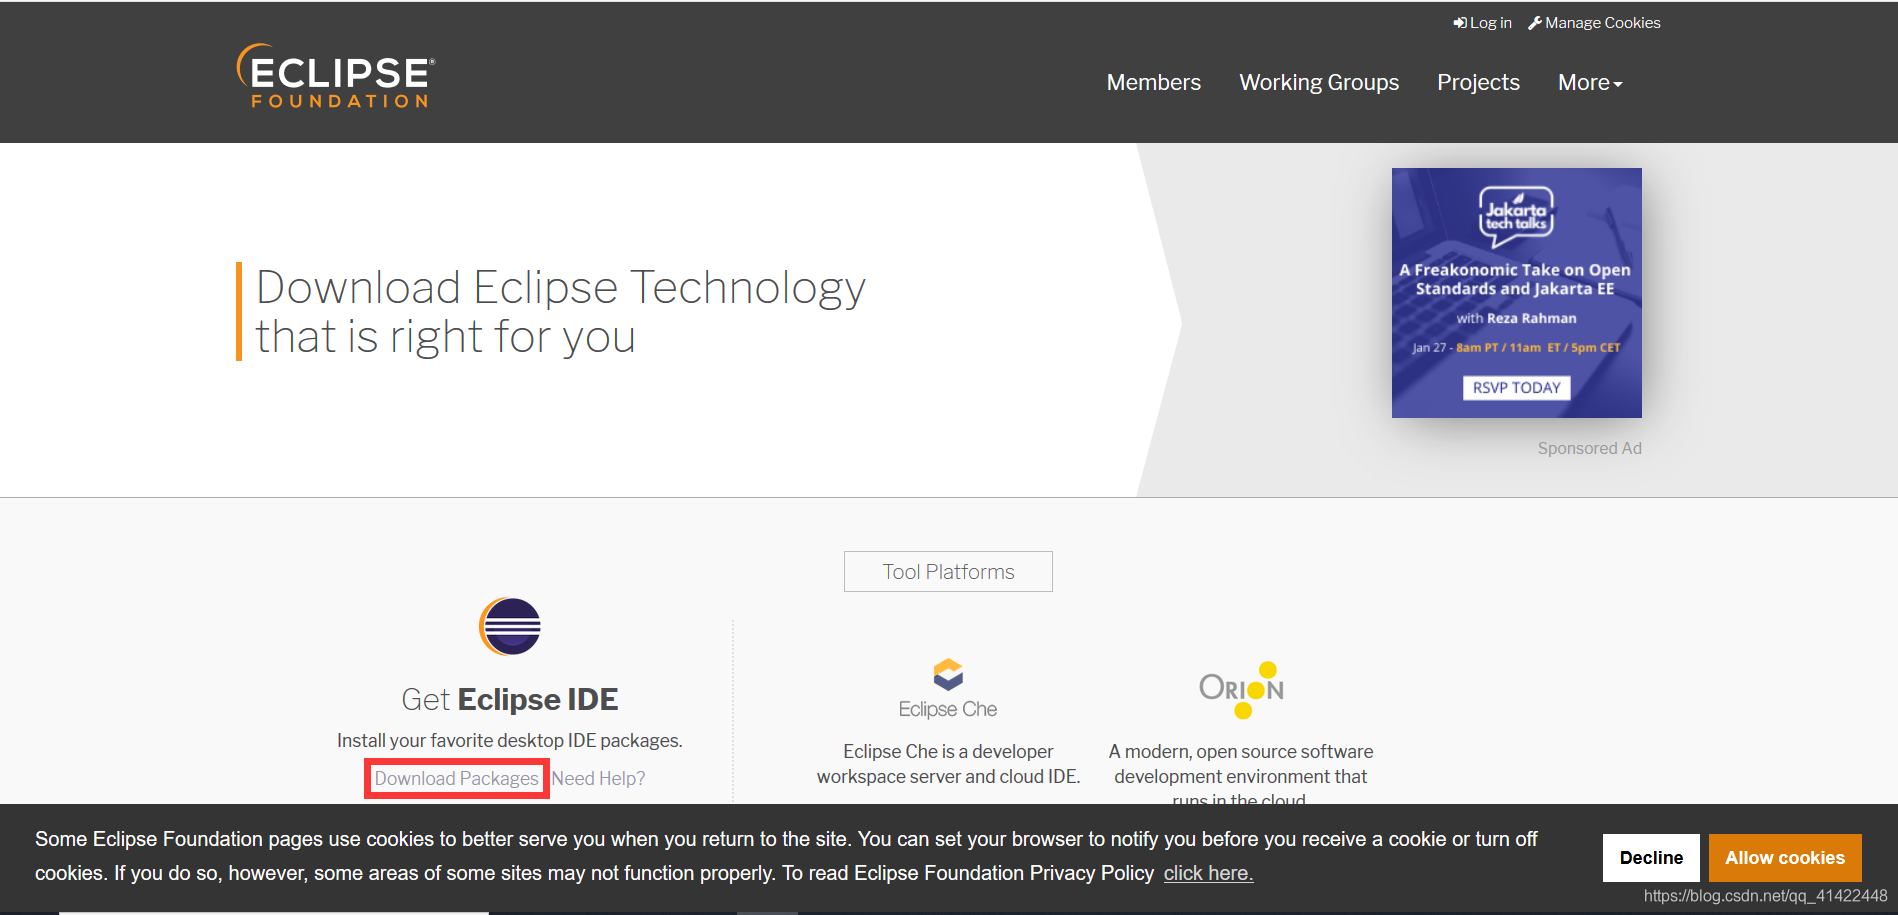This screenshot has height=915, width=1898.
Task: Click the 'Get Eclipse IDE' heading
Action: (x=510, y=699)
